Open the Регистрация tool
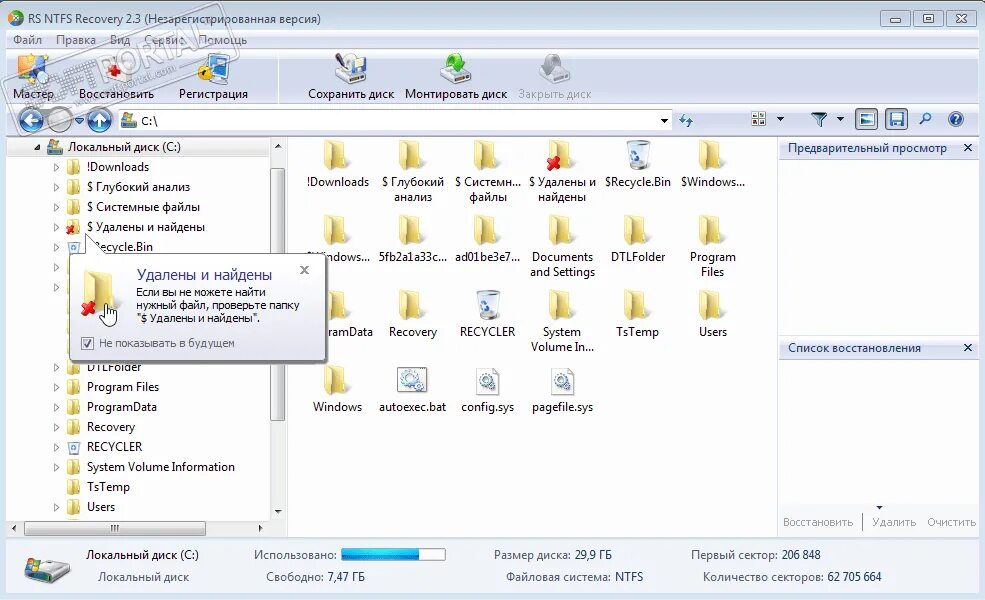Viewport: 985px width, 600px height. (x=214, y=75)
